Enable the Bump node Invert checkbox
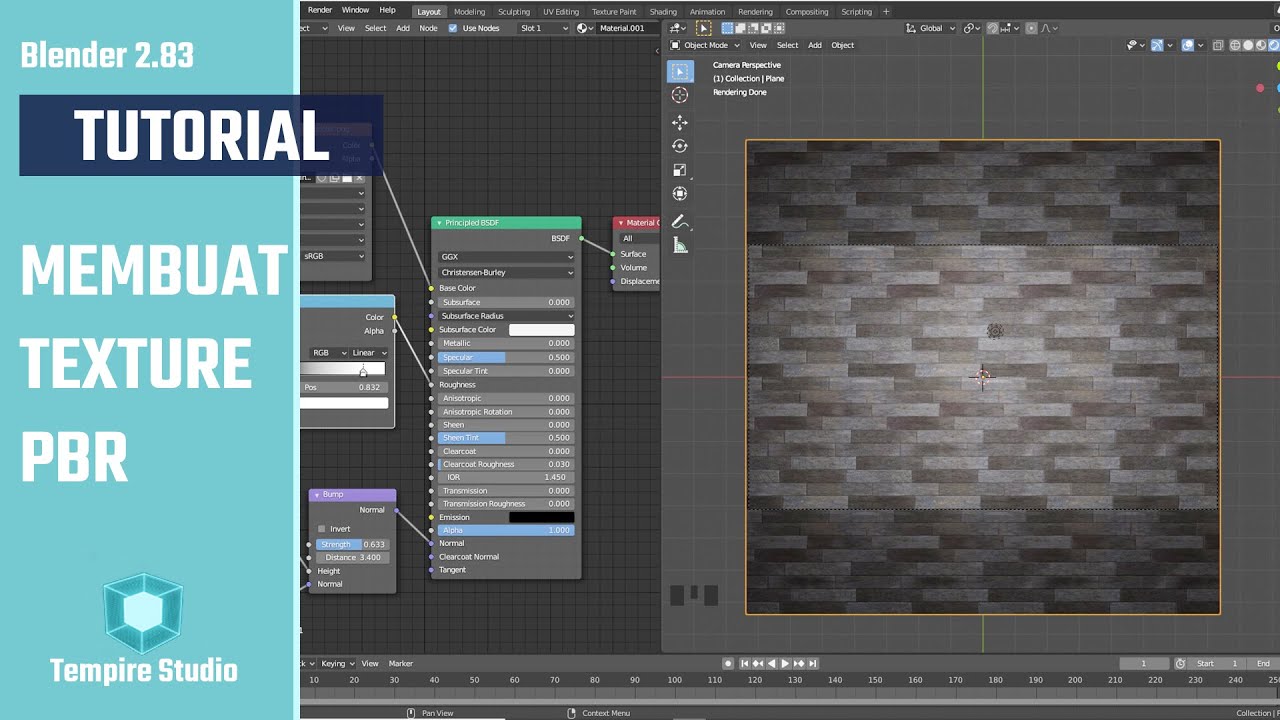 point(321,528)
